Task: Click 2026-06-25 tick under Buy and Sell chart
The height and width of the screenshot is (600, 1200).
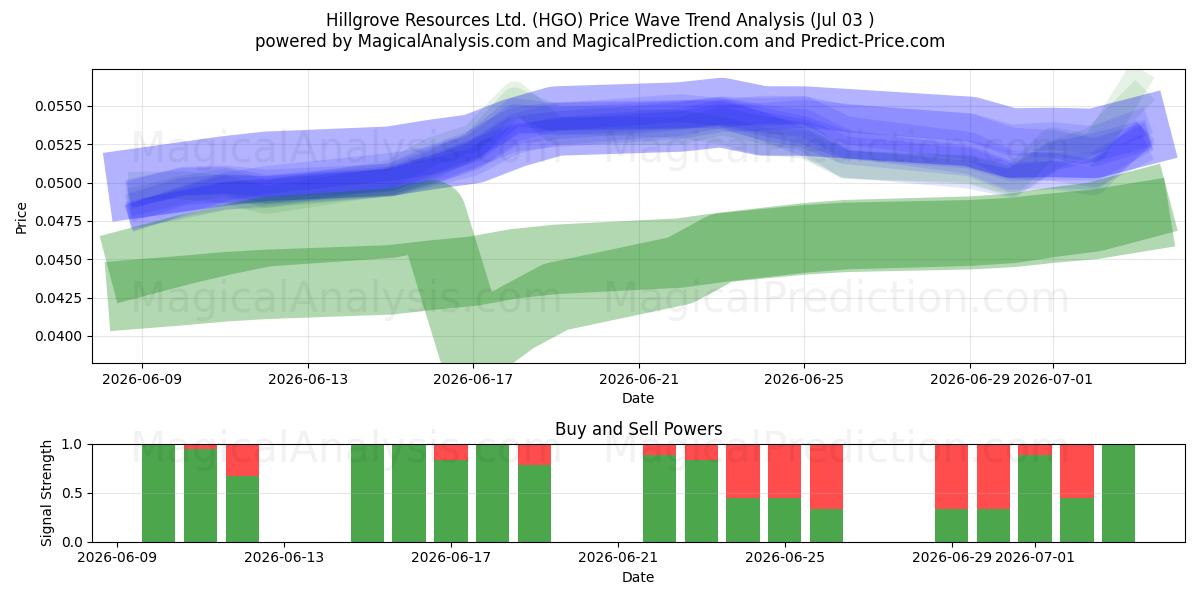Action: point(785,559)
